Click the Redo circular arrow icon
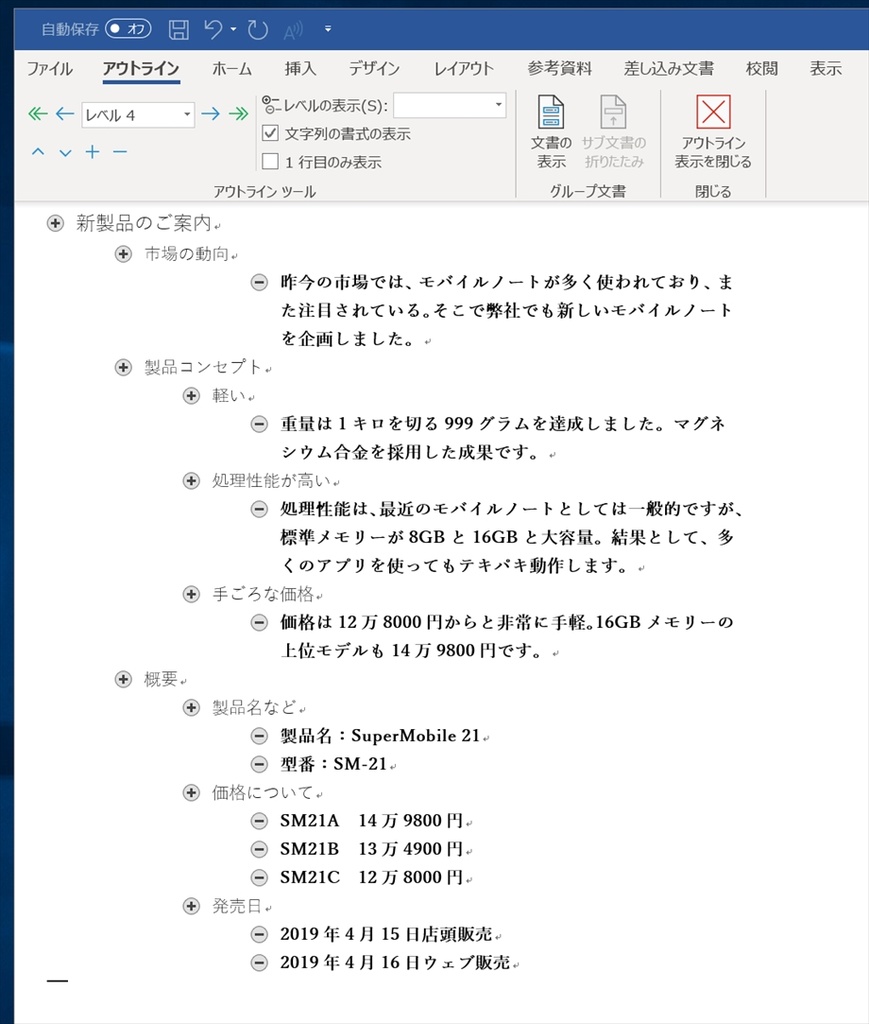This screenshot has width=869, height=1024. pos(258,29)
